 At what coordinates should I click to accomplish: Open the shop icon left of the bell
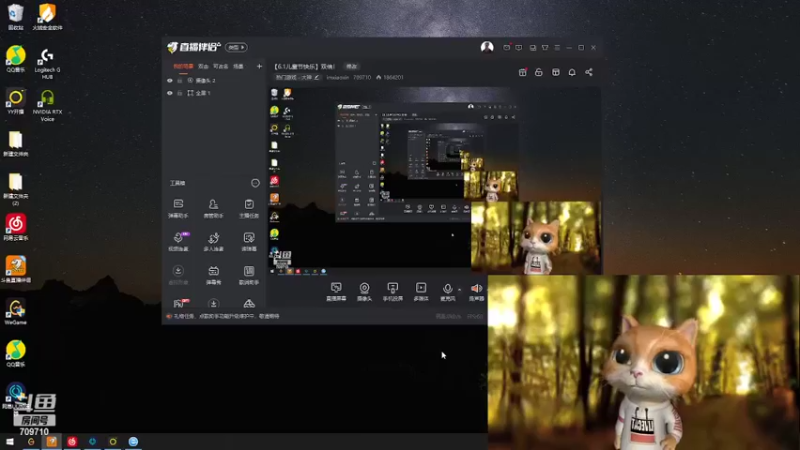(x=556, y=72)
